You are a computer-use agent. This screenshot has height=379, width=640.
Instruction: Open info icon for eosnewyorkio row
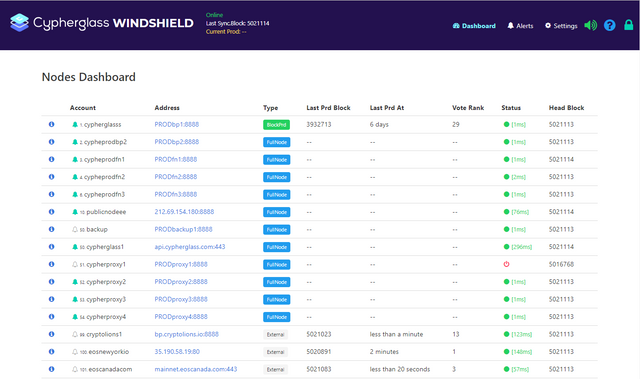coord(51,351)
